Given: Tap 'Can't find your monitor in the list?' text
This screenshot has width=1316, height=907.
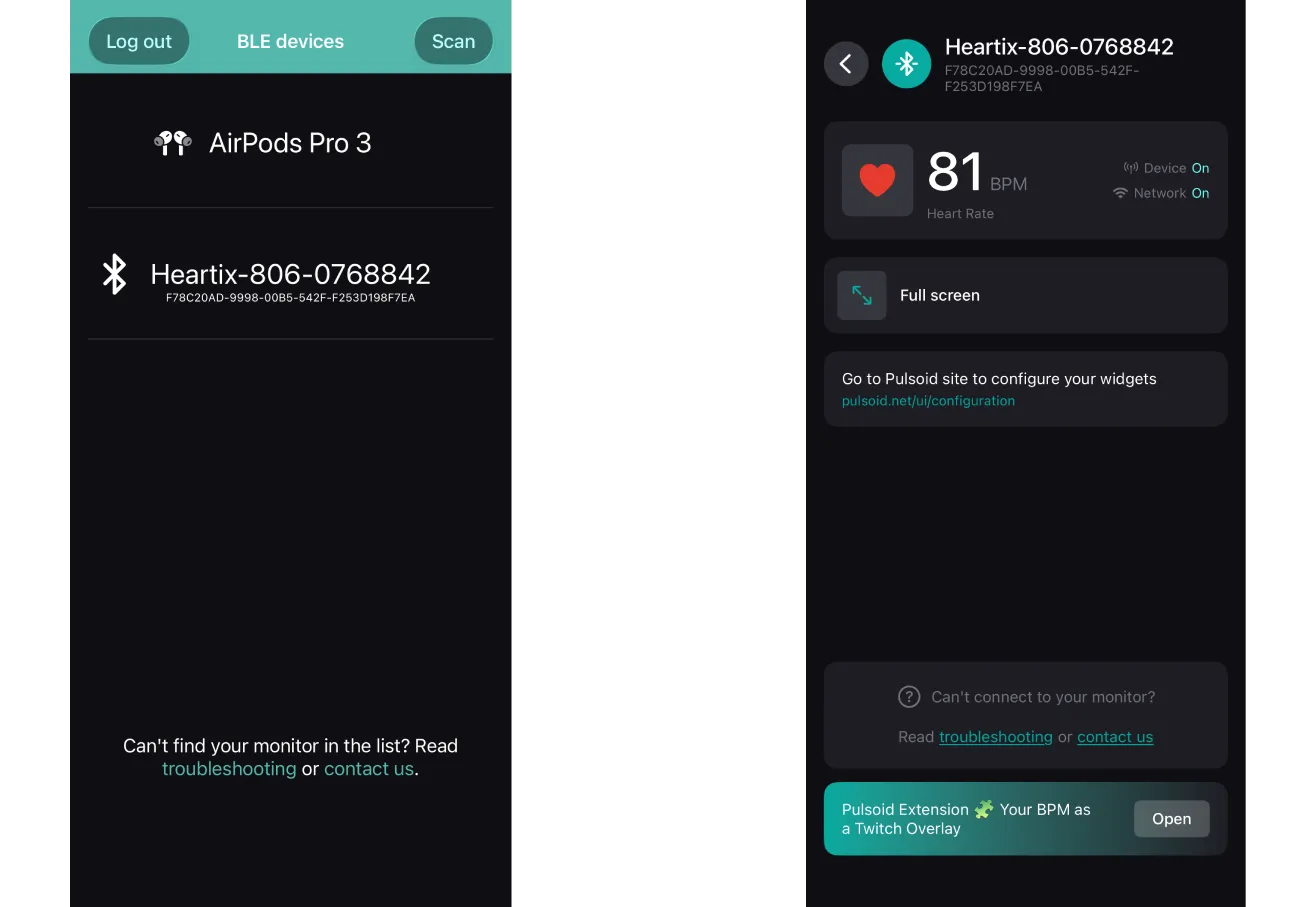Looking at the screenshot, I should (x=266, y=746).
